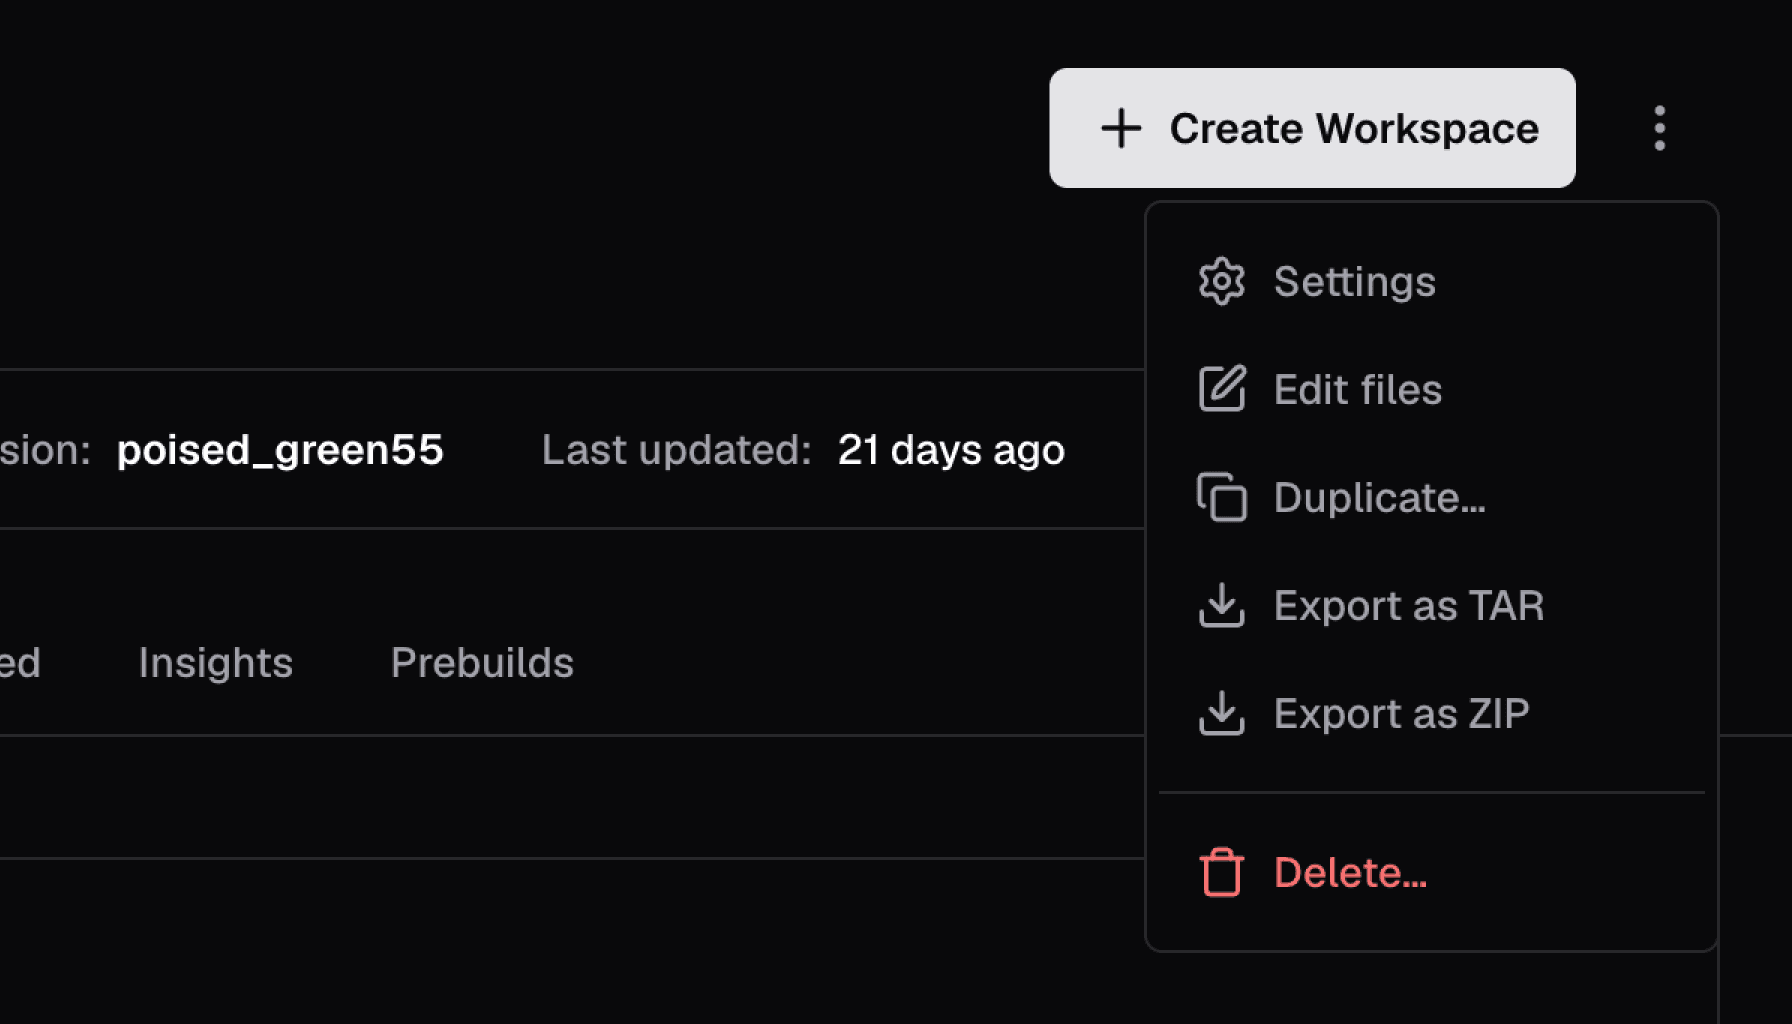
Task: Open Settings from the menu
Action: point(1431,281)
